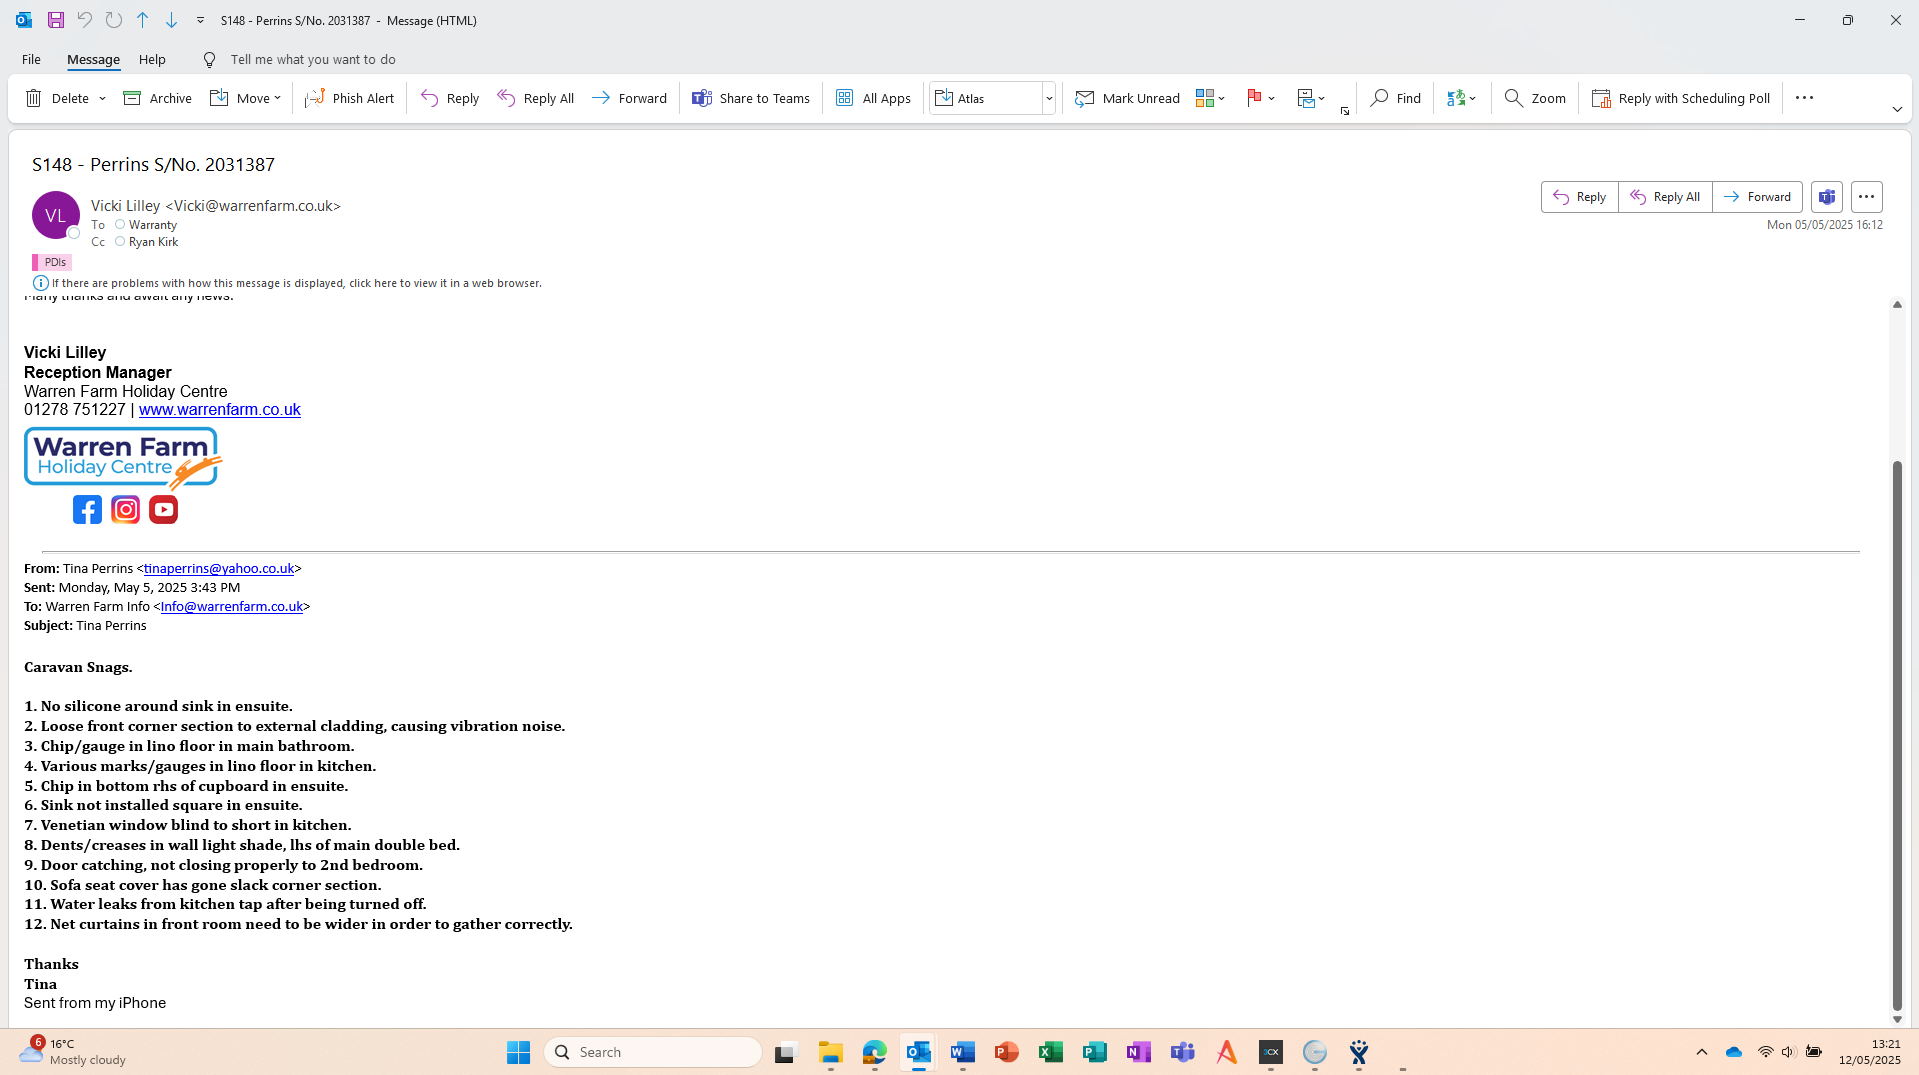
Task: Mark this message as Unread
Action: coord(1127,98)
